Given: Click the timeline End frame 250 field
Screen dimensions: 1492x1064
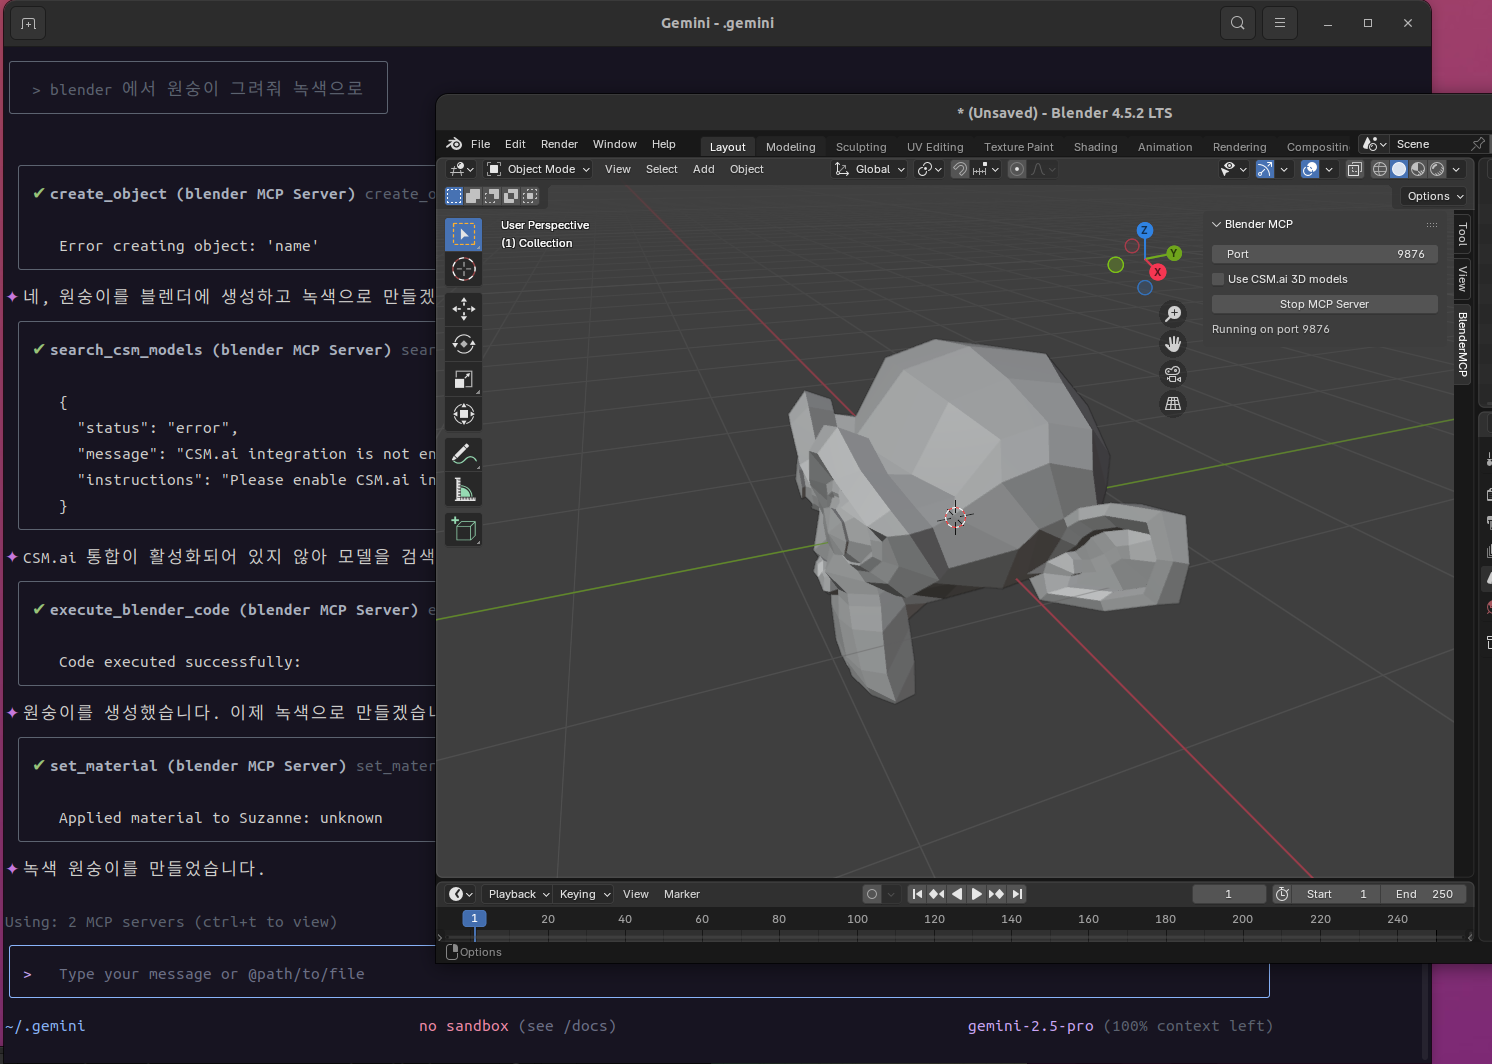Looking at the screenshot, I should tap(1424, 894).
